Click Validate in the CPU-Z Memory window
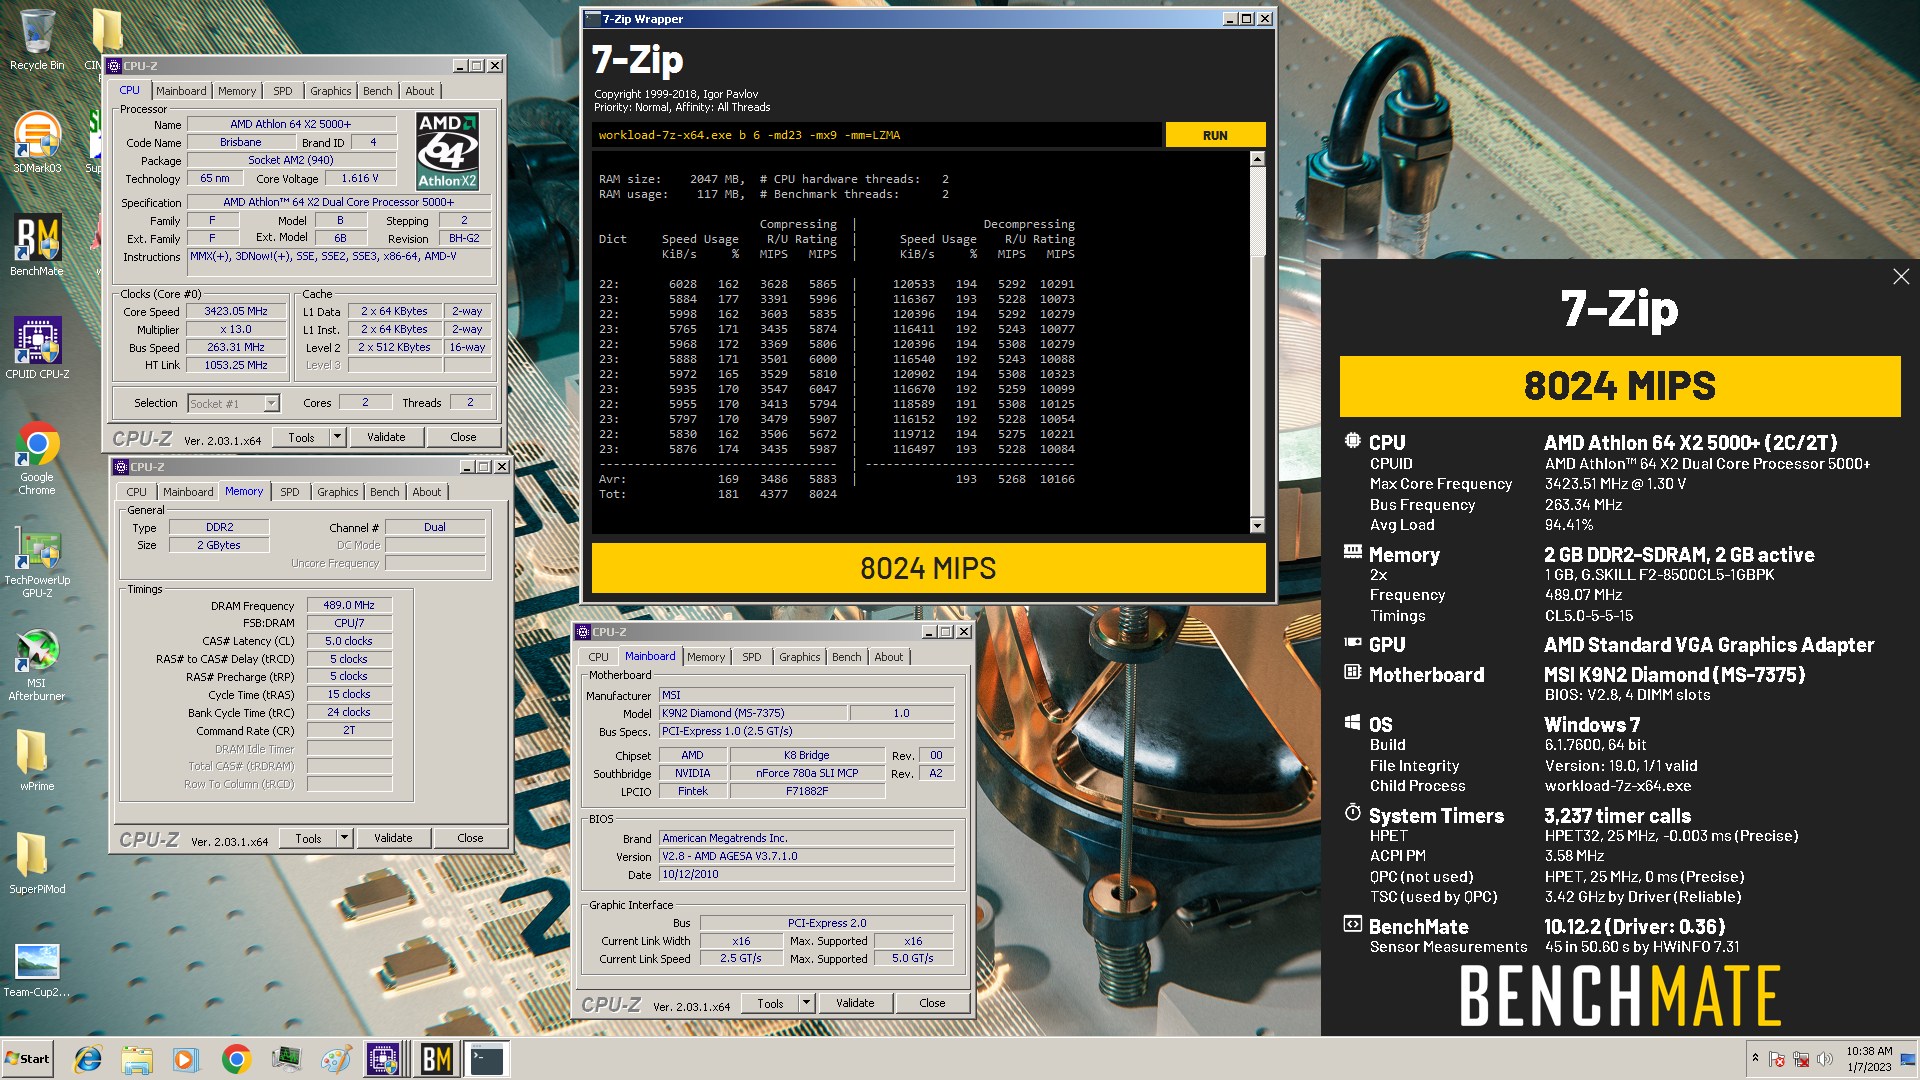 coord(393,838)
